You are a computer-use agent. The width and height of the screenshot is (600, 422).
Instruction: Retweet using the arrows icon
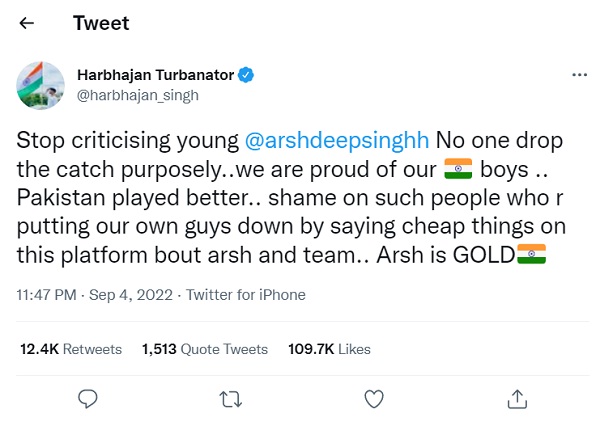click(230, 399)
